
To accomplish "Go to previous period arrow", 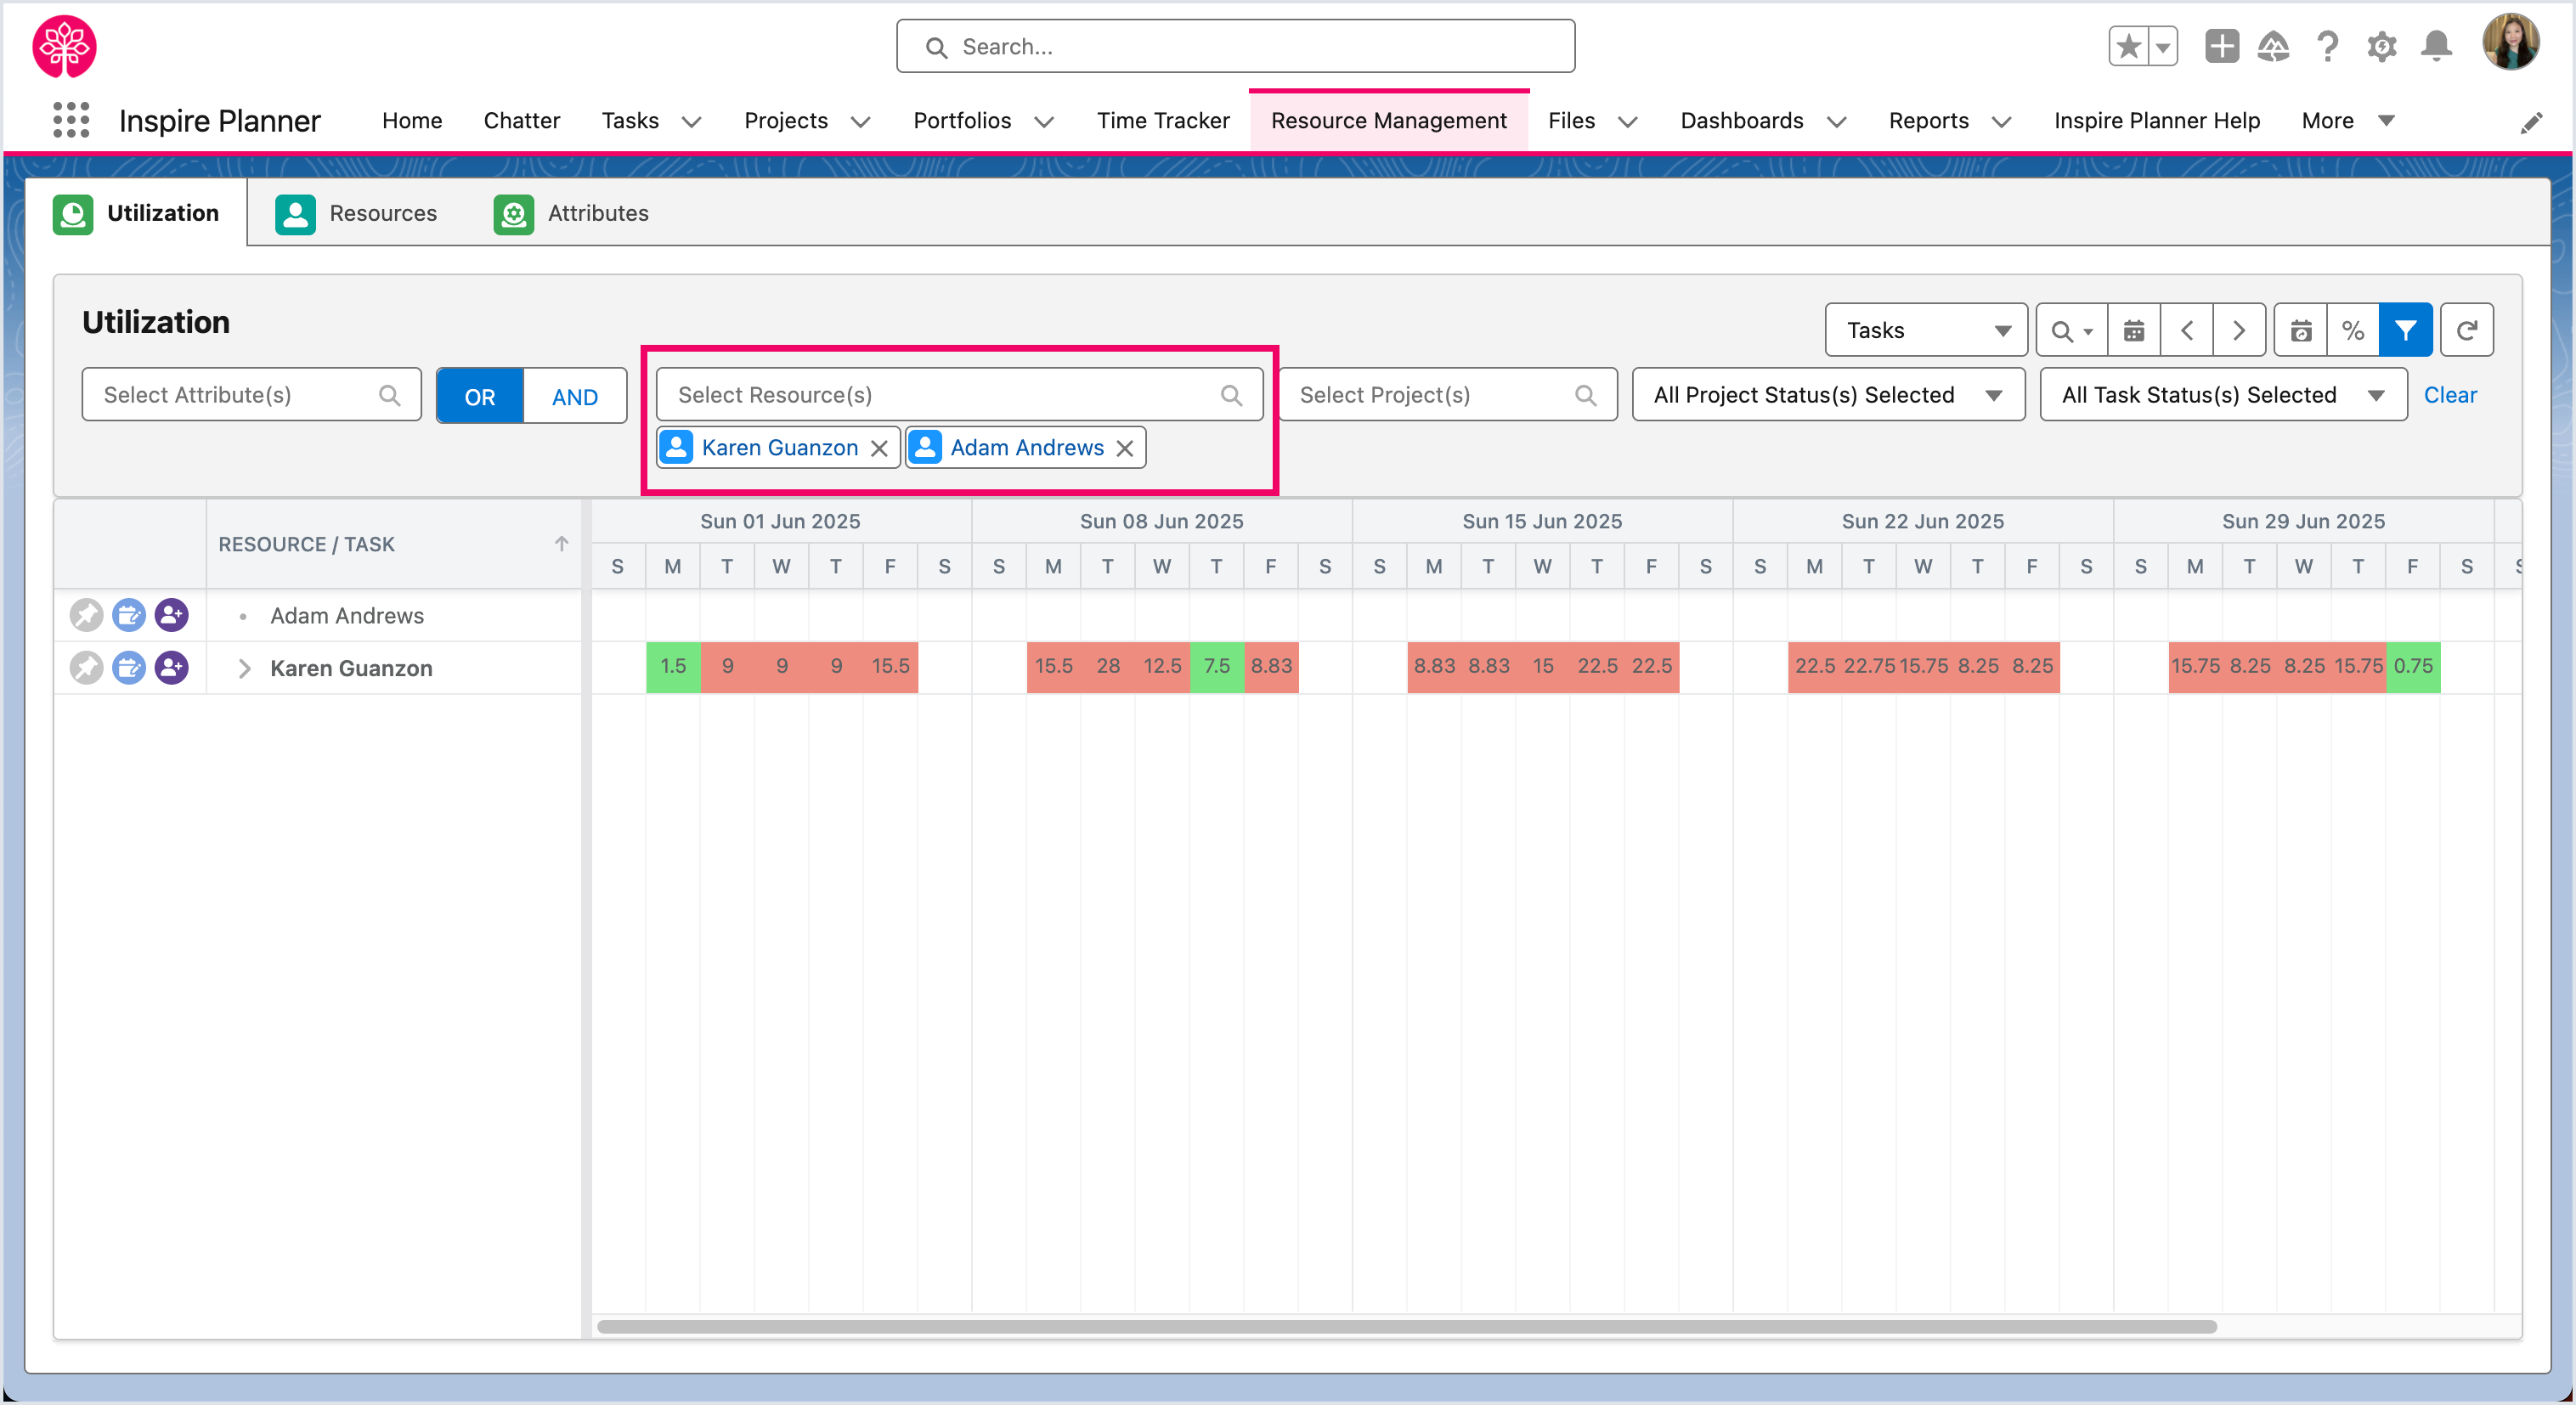I will tap(2186, 330).
